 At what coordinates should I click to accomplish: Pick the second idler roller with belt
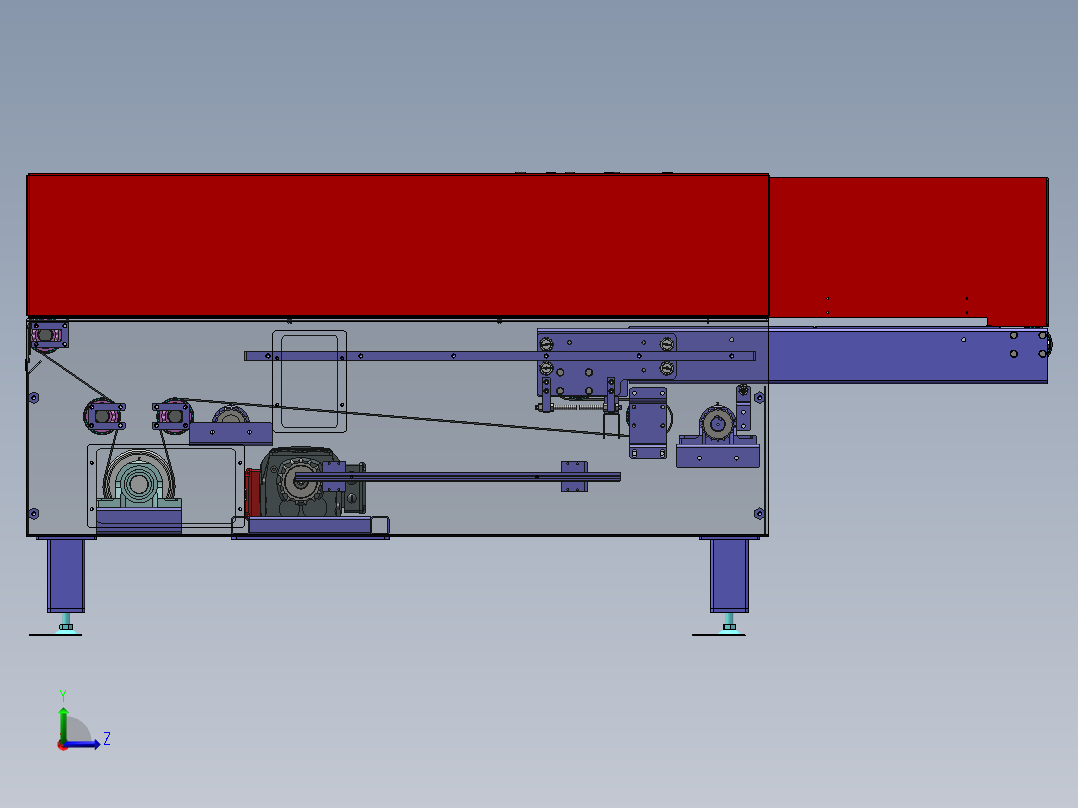click(x=173, y=416)
